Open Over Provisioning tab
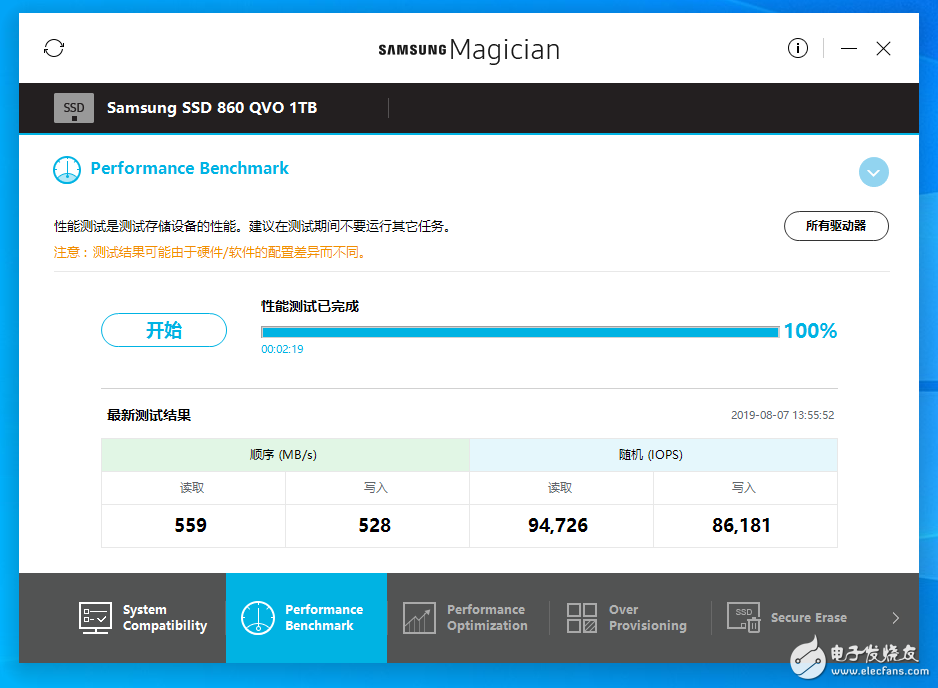The width and height of the screenshot is (938, 688). coord(630,618)
